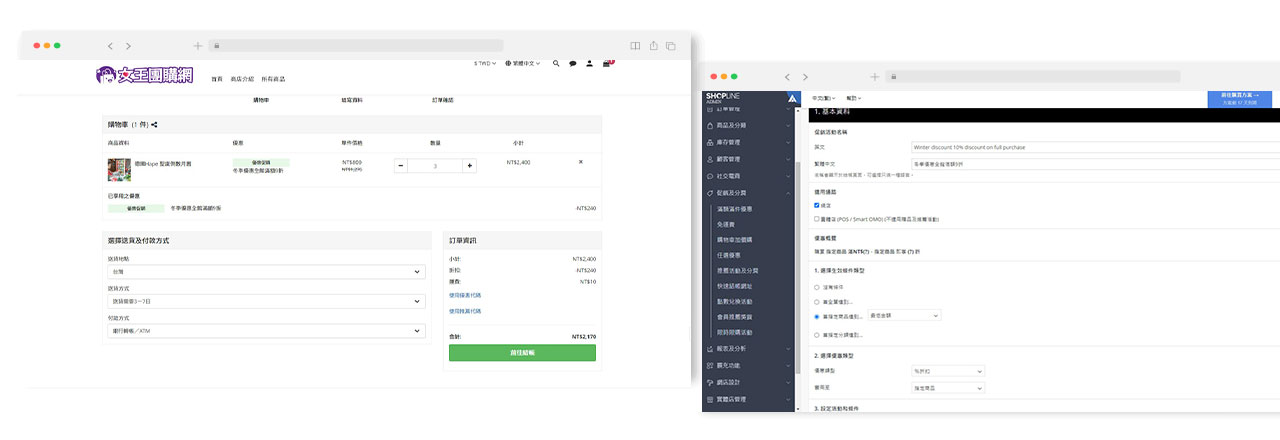This screenshot has width=1280, height=440.
Task: Click the 使用優惠代碼 link
Action: (x=465, y=295)
